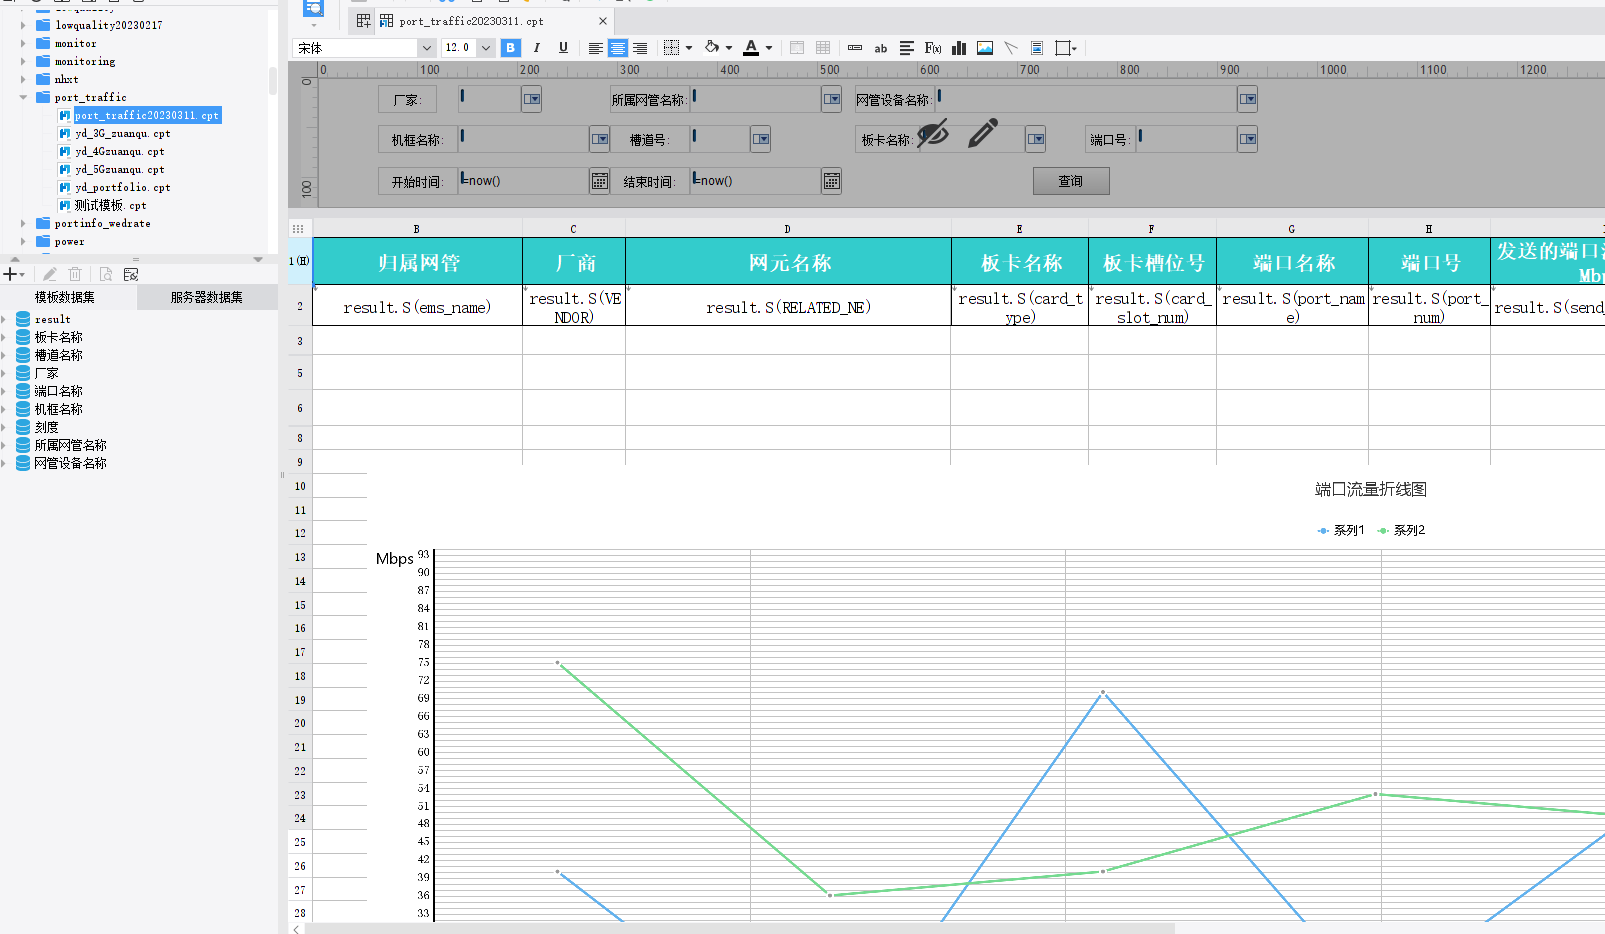Image resolution: width=1605 pixels, height=934 pixels.
Task: Toggle the hidden-eye icon on 板卡名称 widget
Action: [933, 132]
